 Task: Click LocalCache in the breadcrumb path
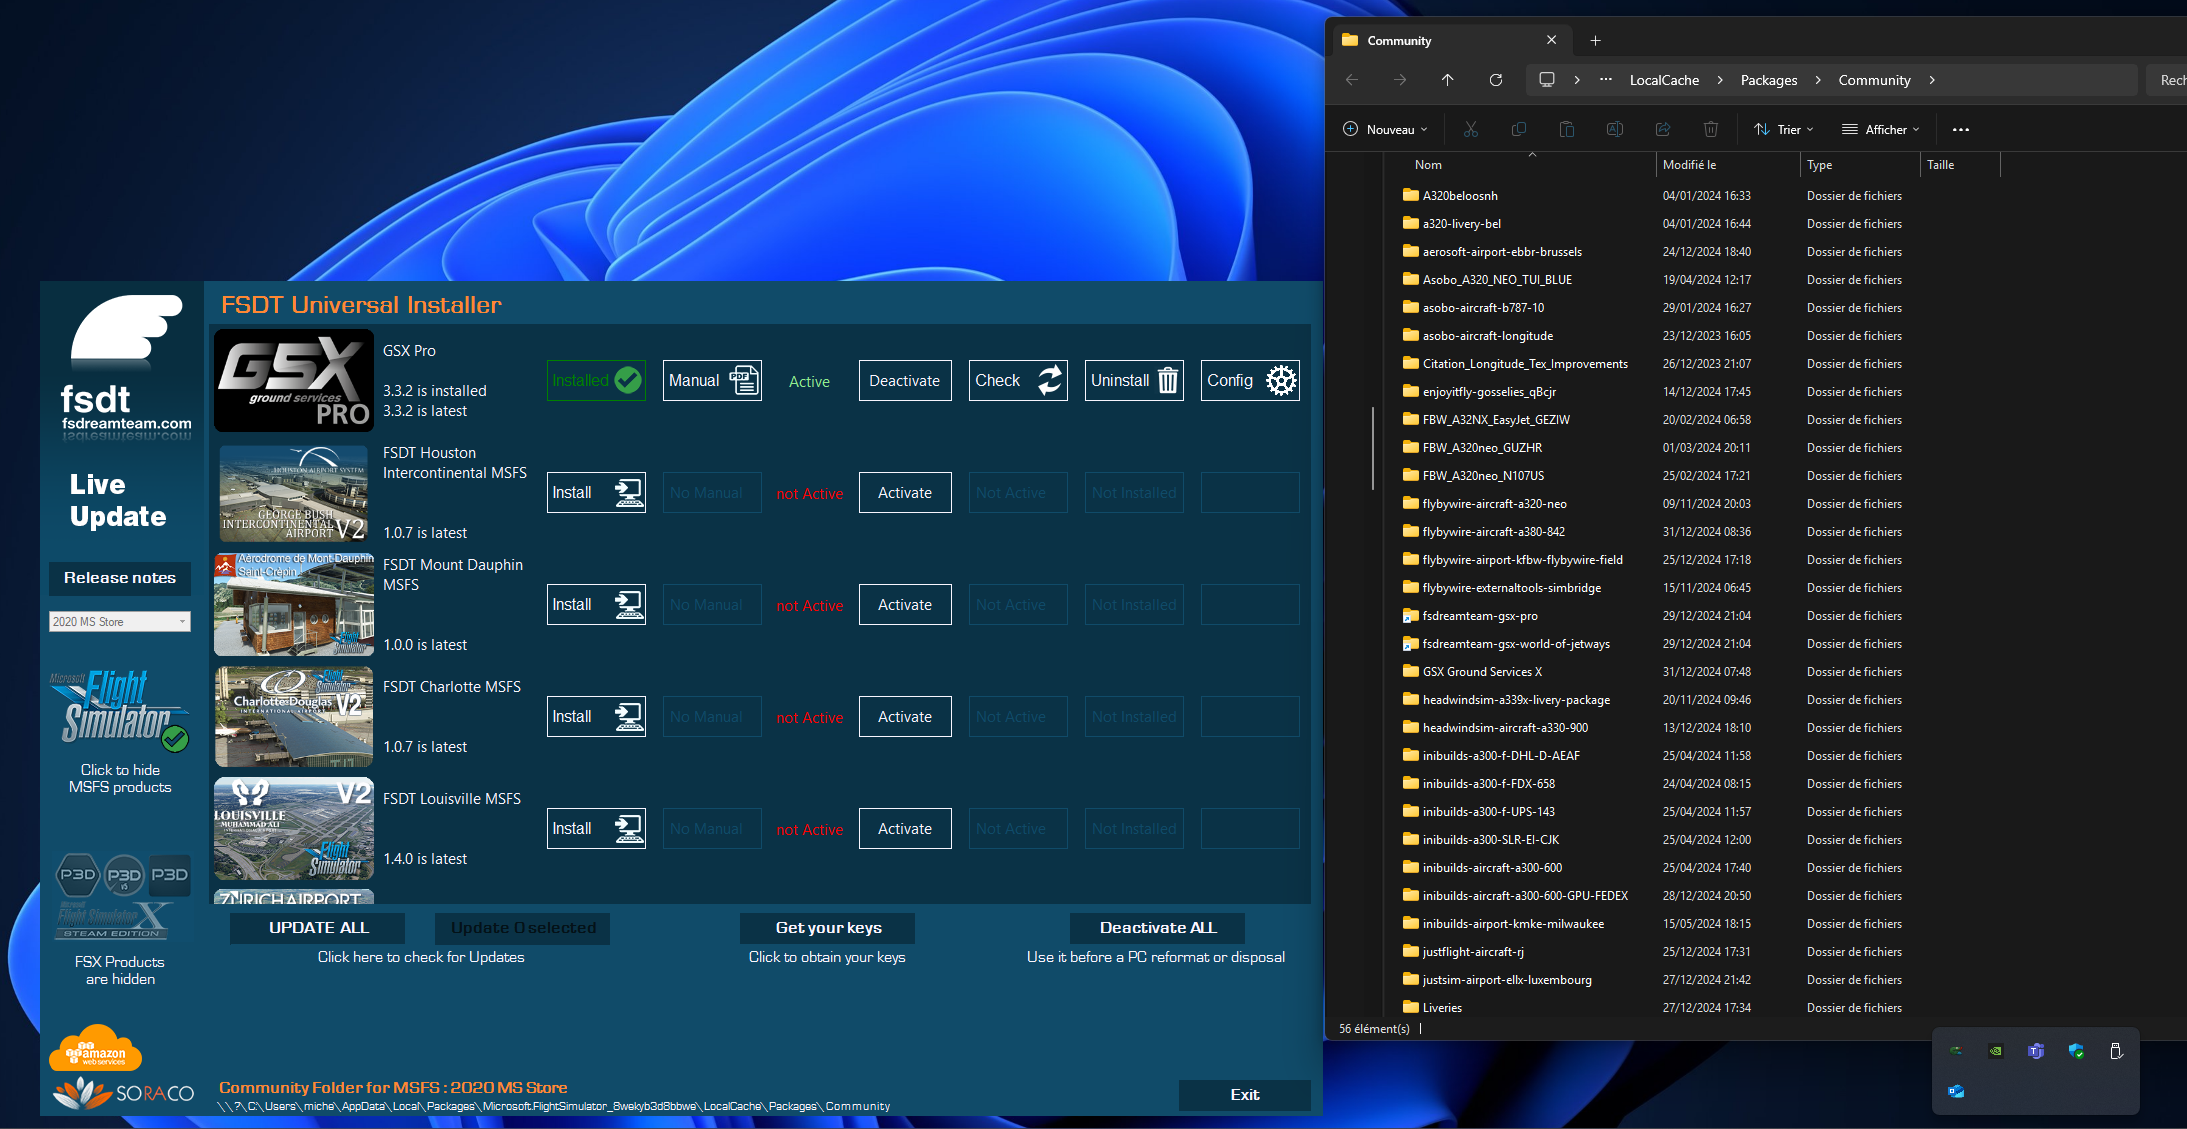tap(1664, 80)
